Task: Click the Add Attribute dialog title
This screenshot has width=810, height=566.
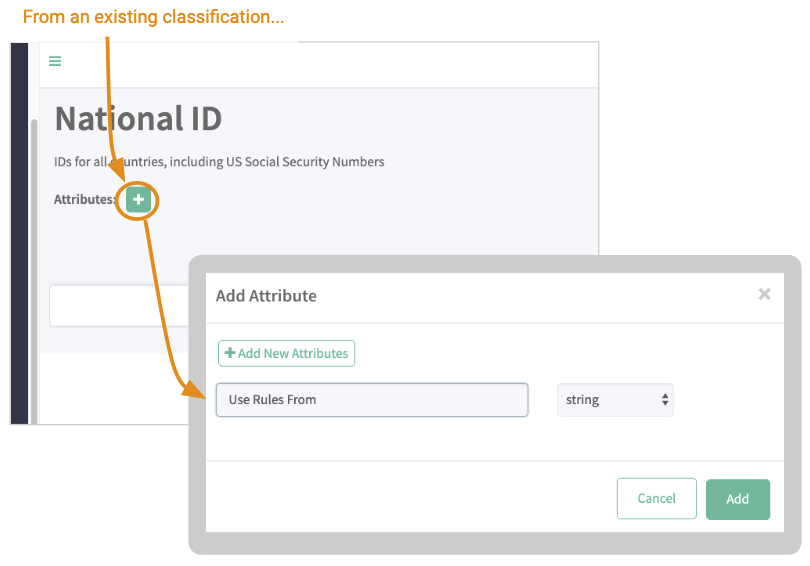Action: (266, 296)
